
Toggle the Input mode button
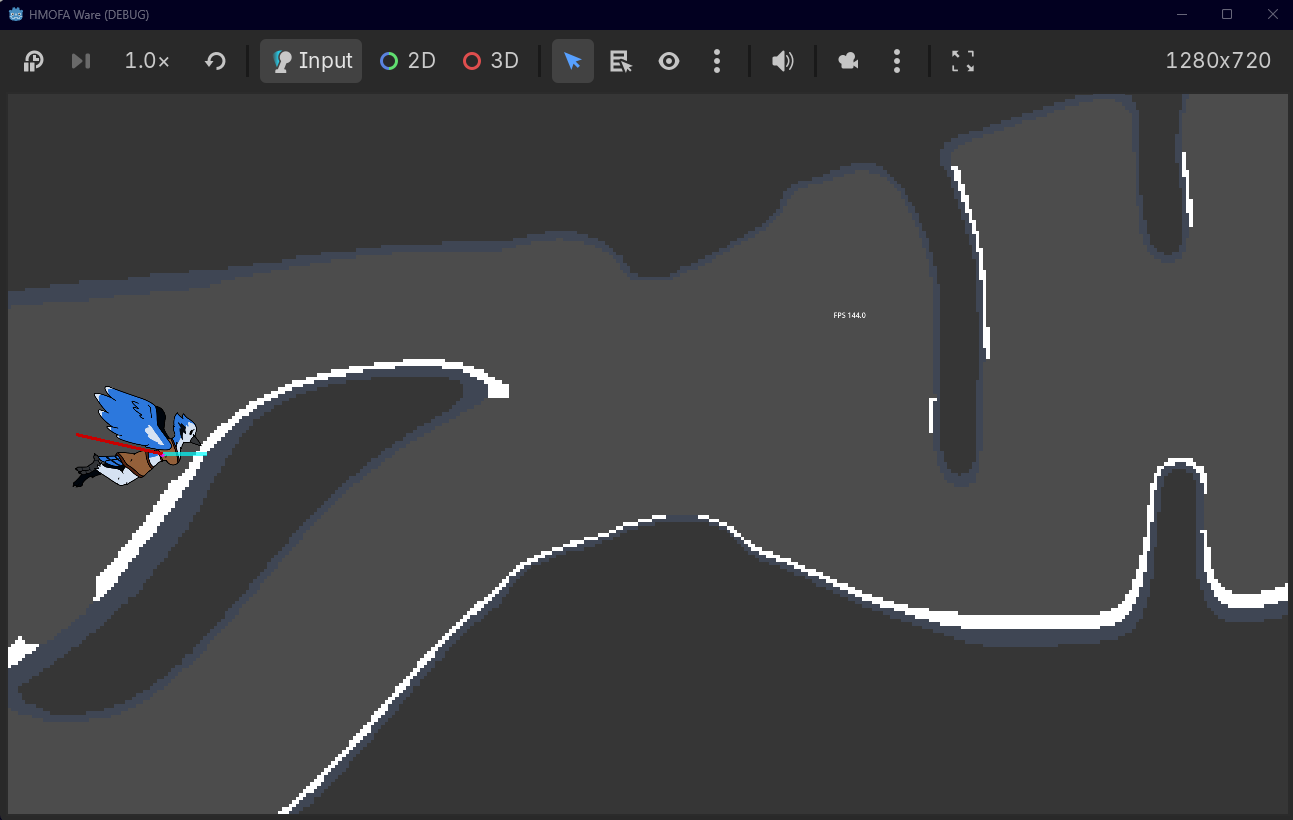311,61
